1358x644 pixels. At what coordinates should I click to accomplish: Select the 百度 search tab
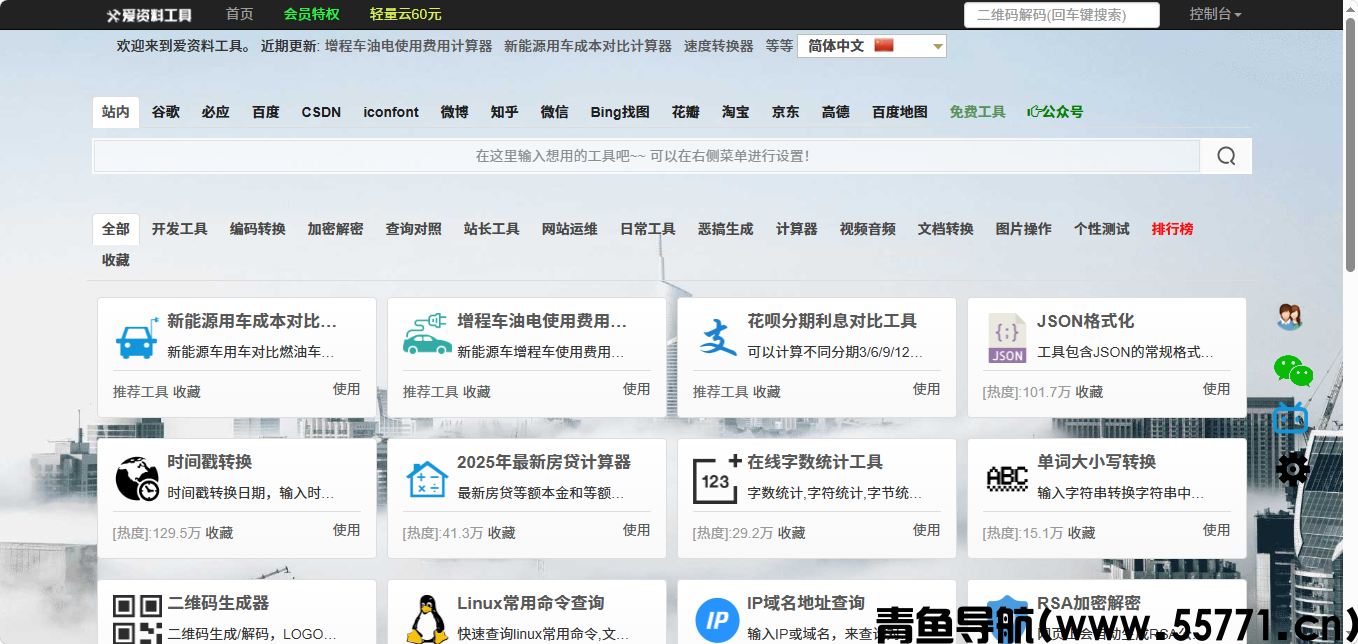tap(266, 112)
